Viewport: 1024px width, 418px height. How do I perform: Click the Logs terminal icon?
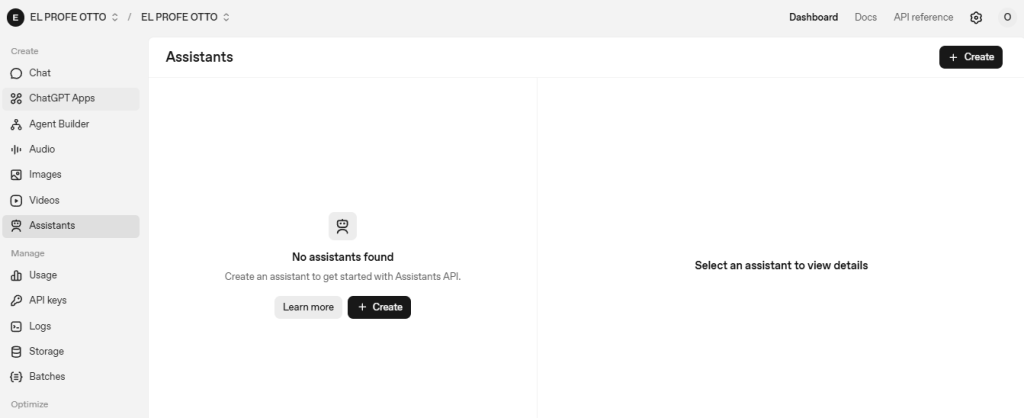16,326
